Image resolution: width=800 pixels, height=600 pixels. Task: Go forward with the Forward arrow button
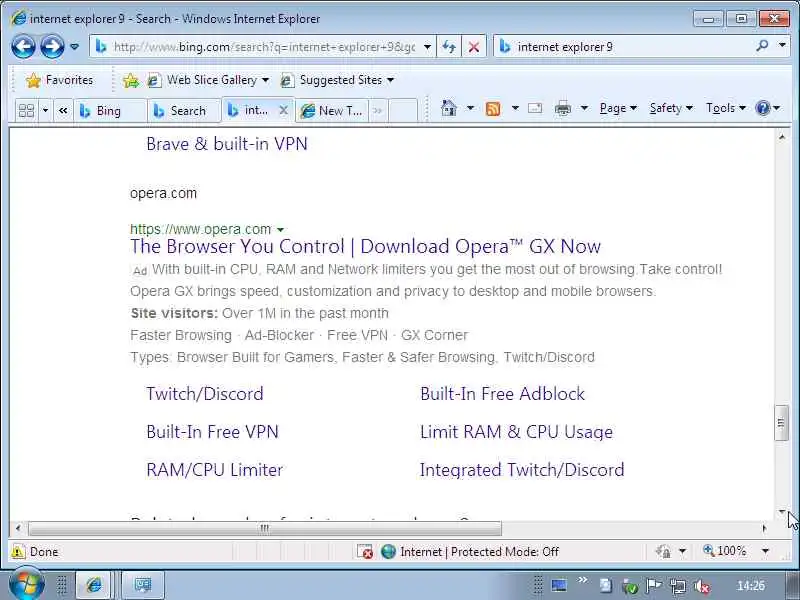coord(53,47)
